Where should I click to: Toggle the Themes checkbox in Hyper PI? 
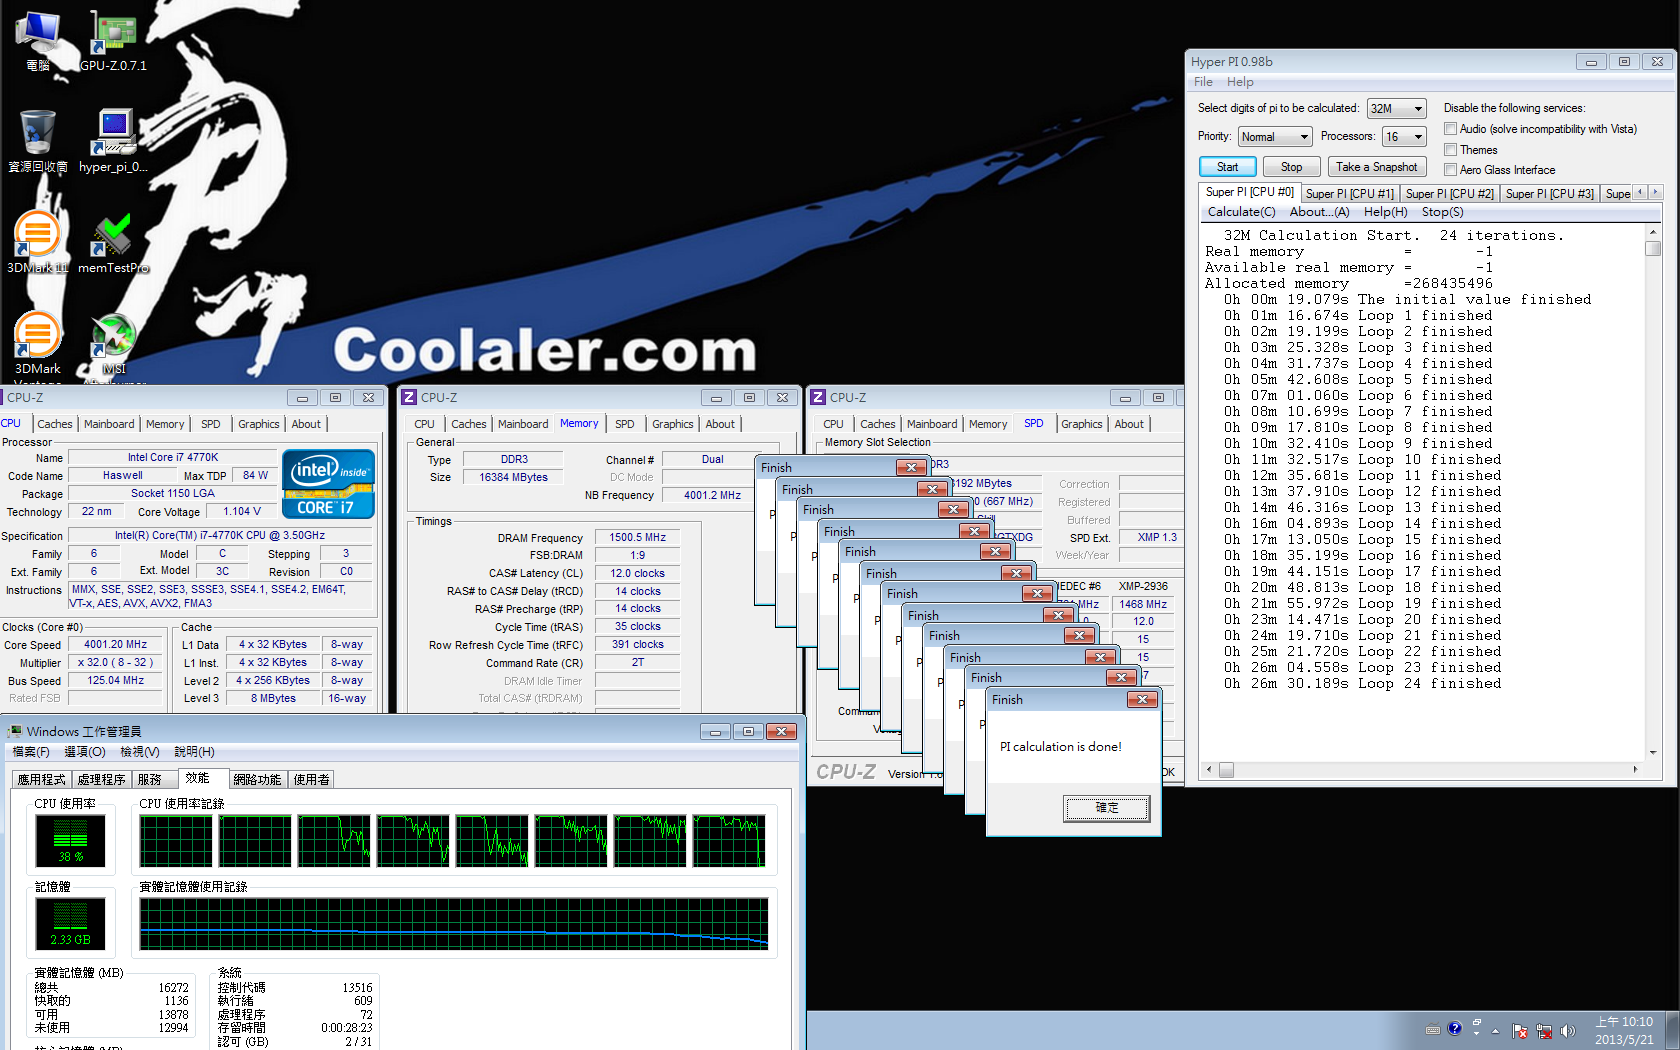pyautogui.click(x=1450, y=150)
